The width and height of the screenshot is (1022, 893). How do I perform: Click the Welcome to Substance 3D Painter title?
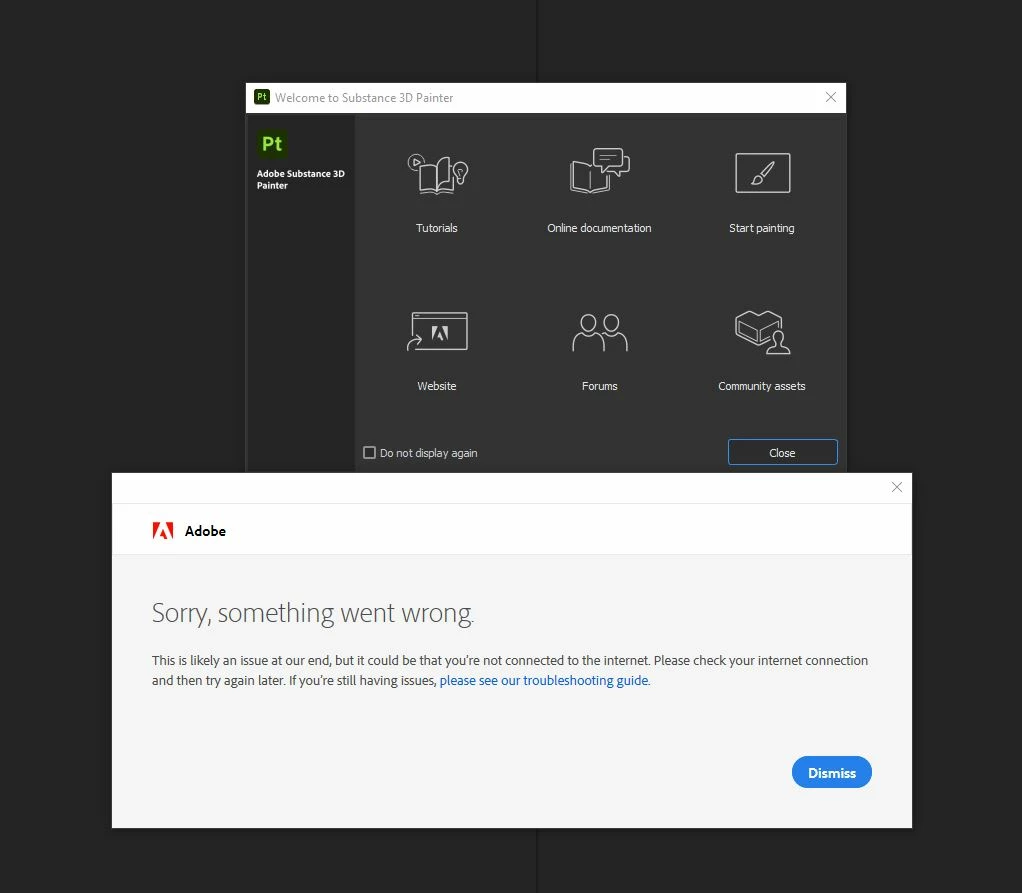coord(364,98)
